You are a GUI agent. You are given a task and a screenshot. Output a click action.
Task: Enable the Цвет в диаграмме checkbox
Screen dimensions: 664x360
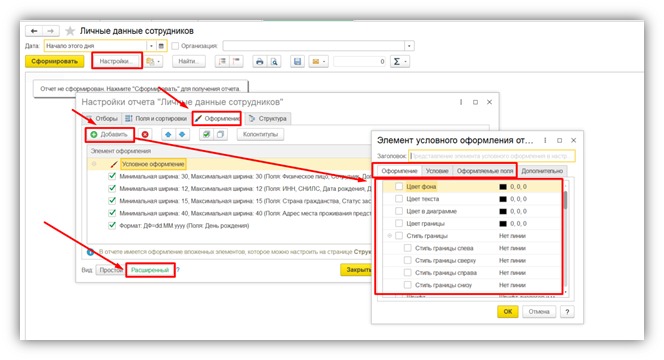click(398, 211)
